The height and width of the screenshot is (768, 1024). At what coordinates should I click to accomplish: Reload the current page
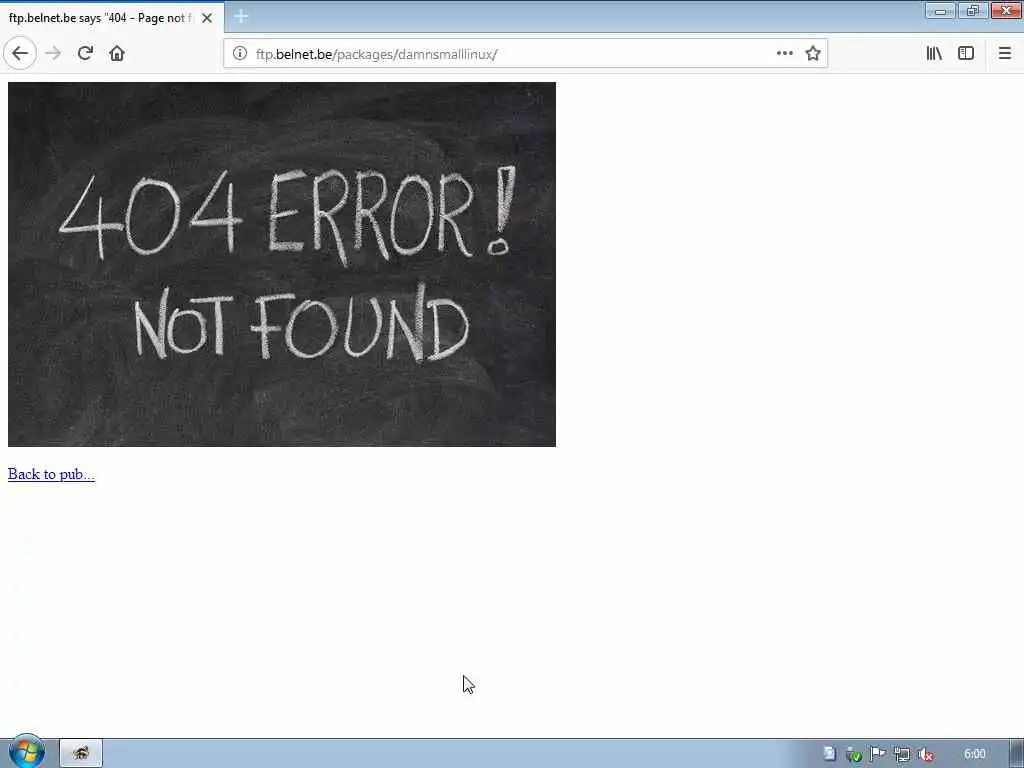(85, 54)
